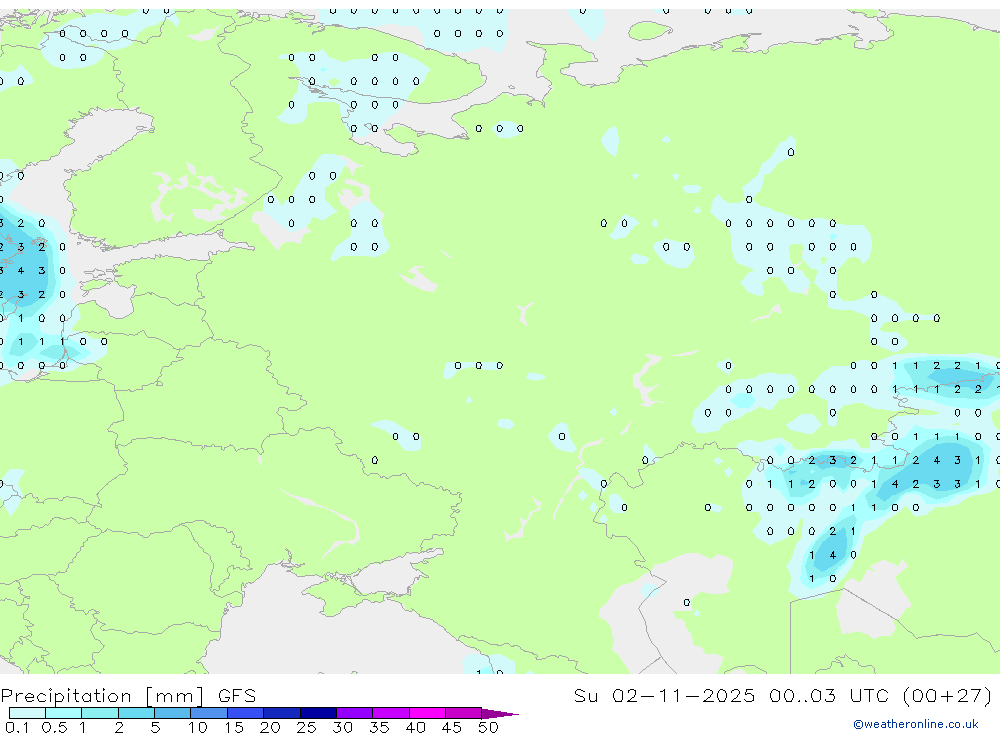1000x733 pixels.
Task: Pick the 45–50 mm legend color swatch
Action: click(x=463, y=713)
